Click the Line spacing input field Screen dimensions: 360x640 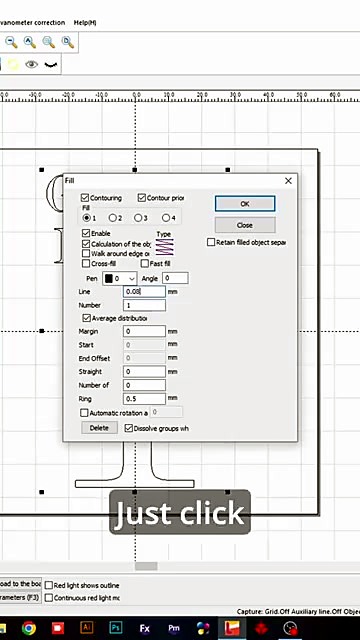[x=144, y=291]
